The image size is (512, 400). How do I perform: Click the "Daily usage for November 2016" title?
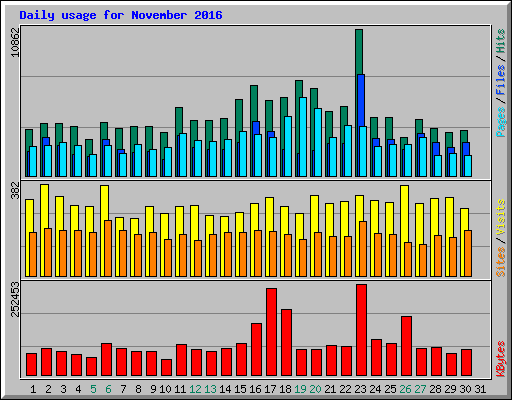click(121, 15)
